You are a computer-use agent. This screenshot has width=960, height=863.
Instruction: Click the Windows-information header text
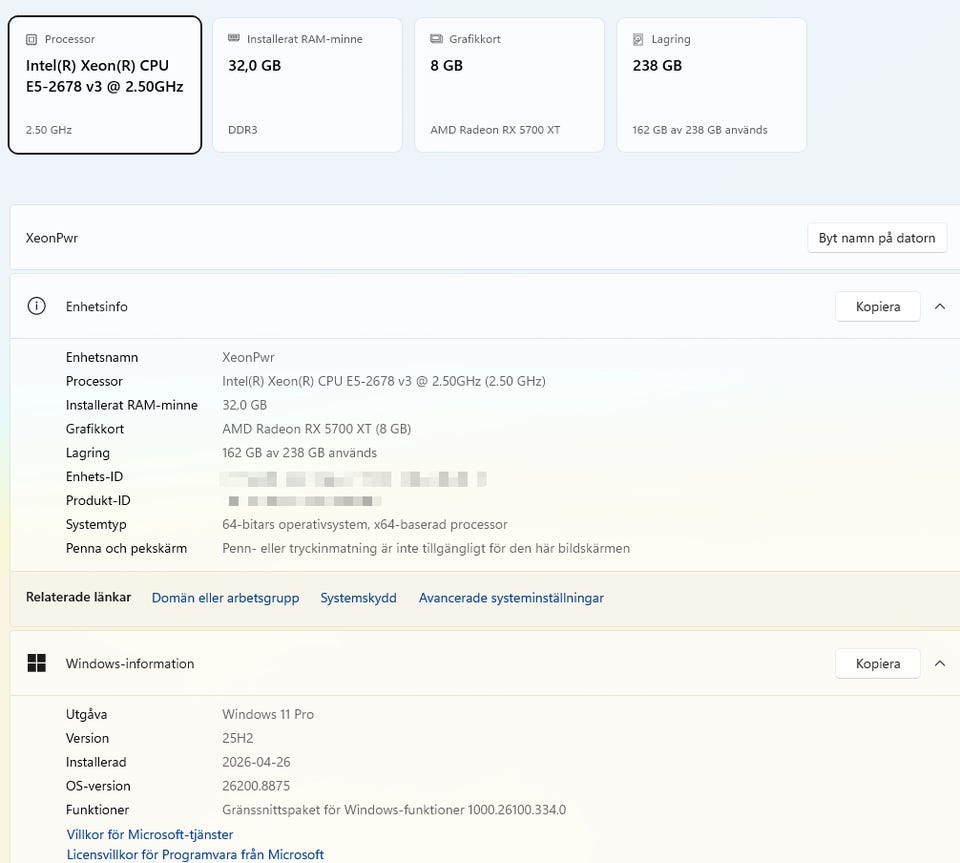point(130,663)
